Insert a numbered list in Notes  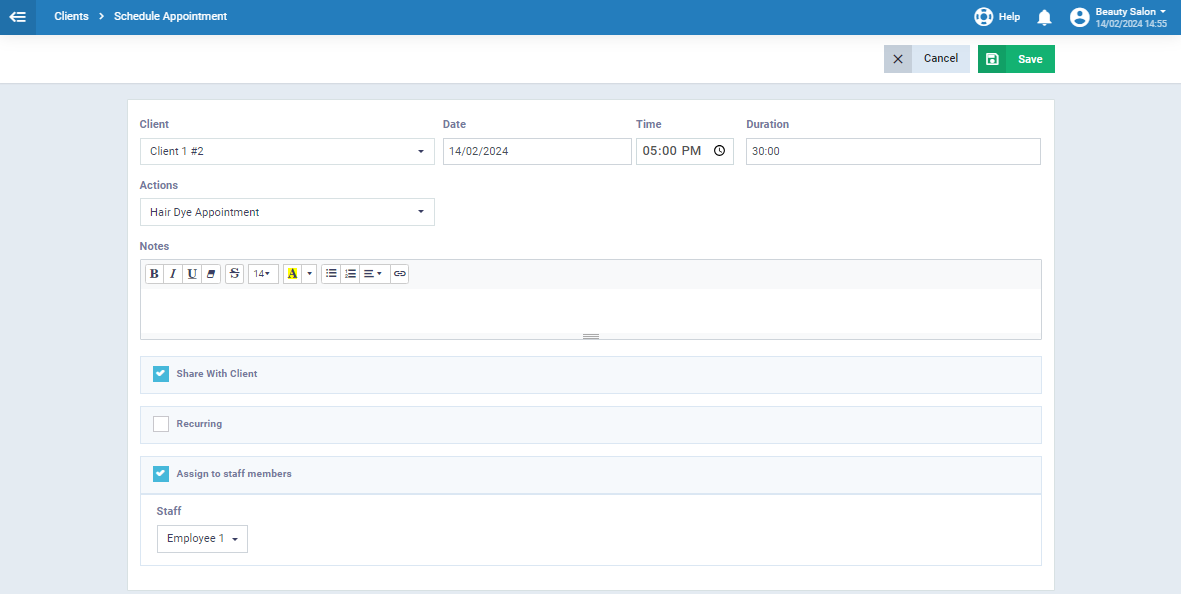point(350,274)
